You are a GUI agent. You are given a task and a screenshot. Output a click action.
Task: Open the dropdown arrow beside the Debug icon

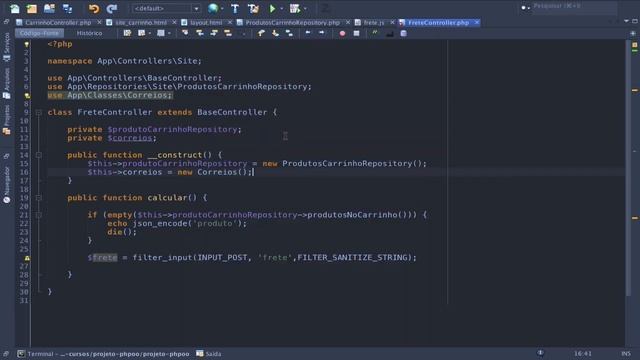[305, 9]
